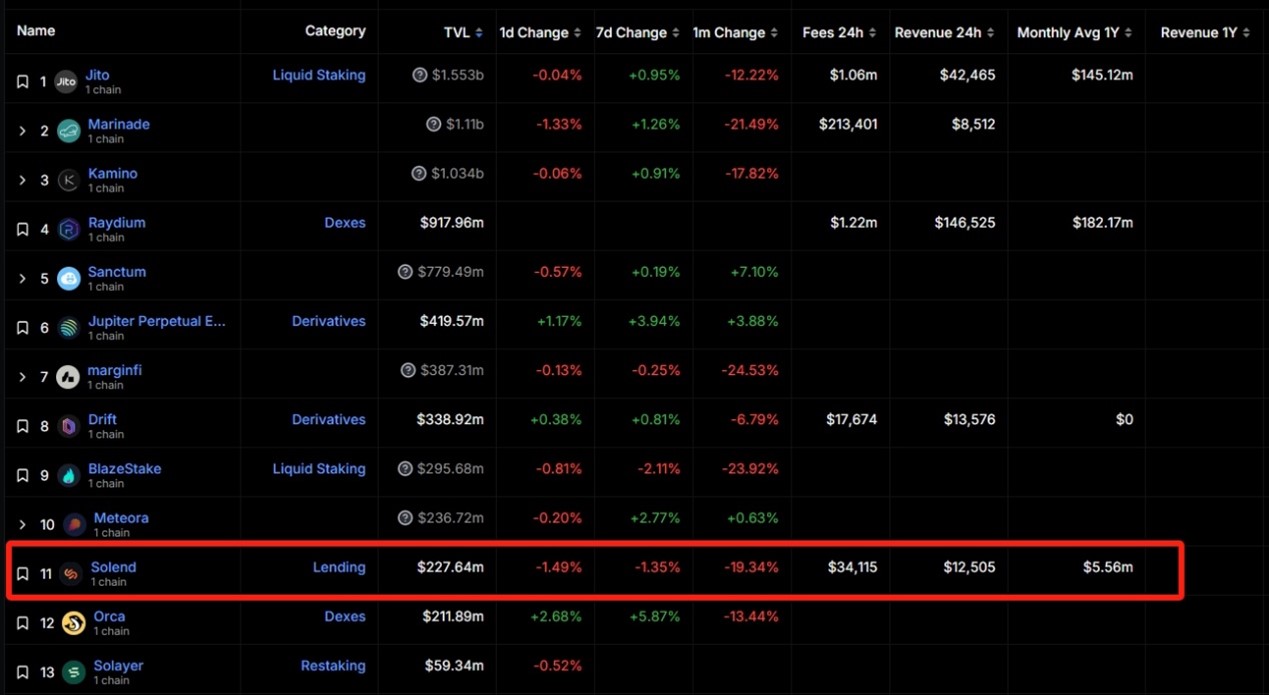Open the Jupiter Perpetual E... protocol link

coord(157,321)
